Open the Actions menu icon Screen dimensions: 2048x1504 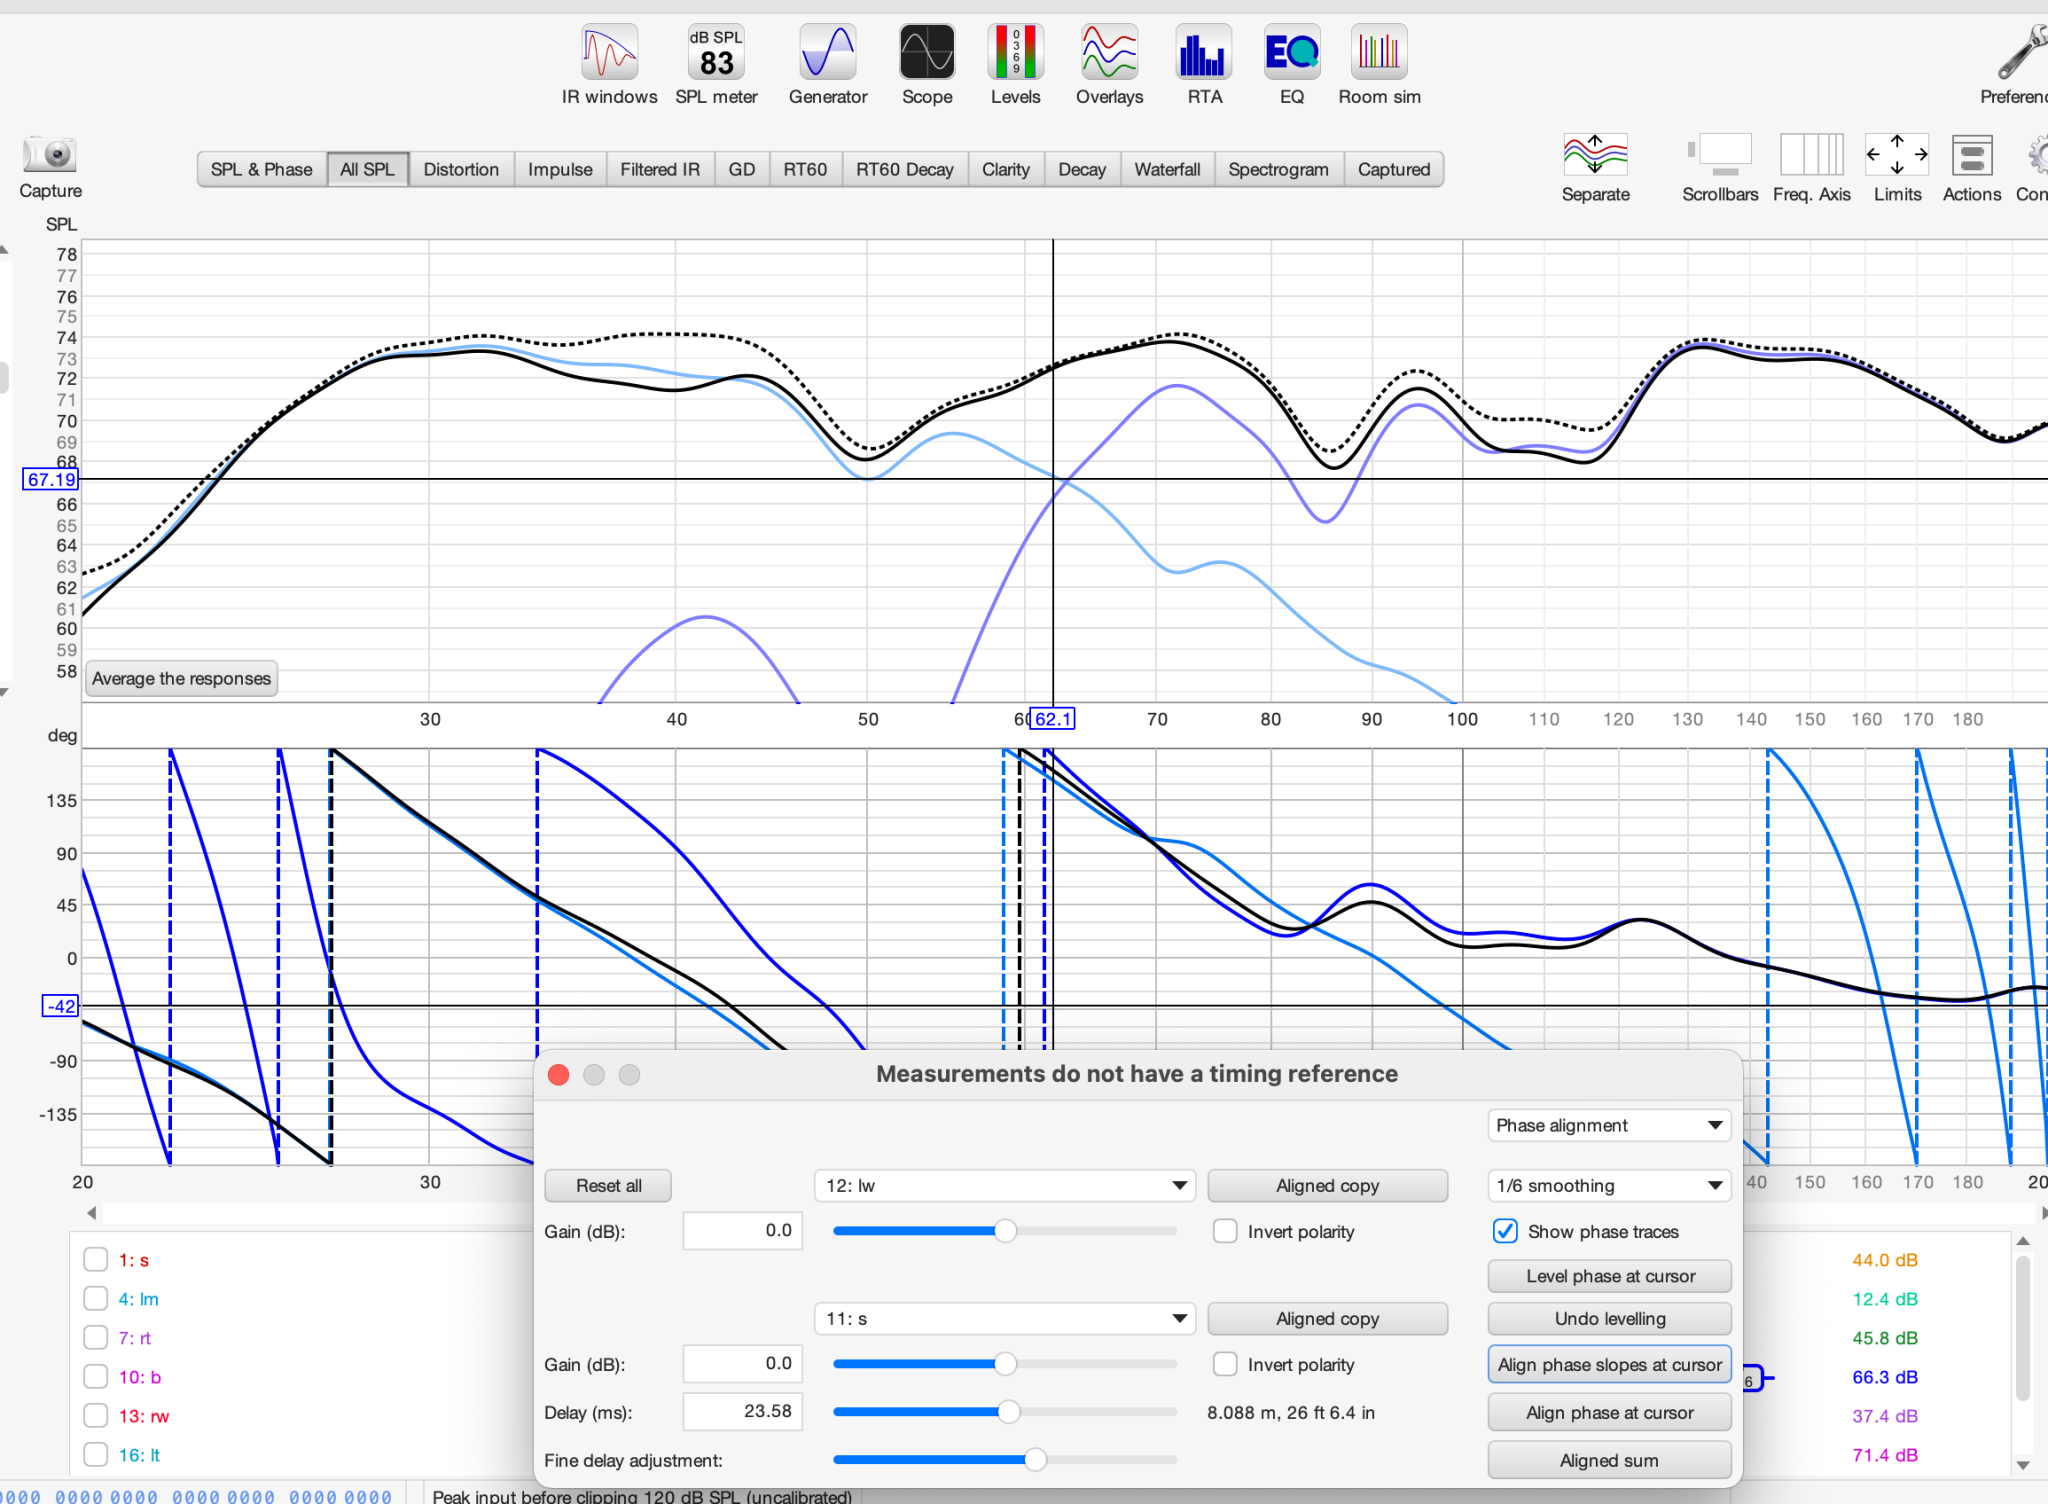(x=1972, y=156)
